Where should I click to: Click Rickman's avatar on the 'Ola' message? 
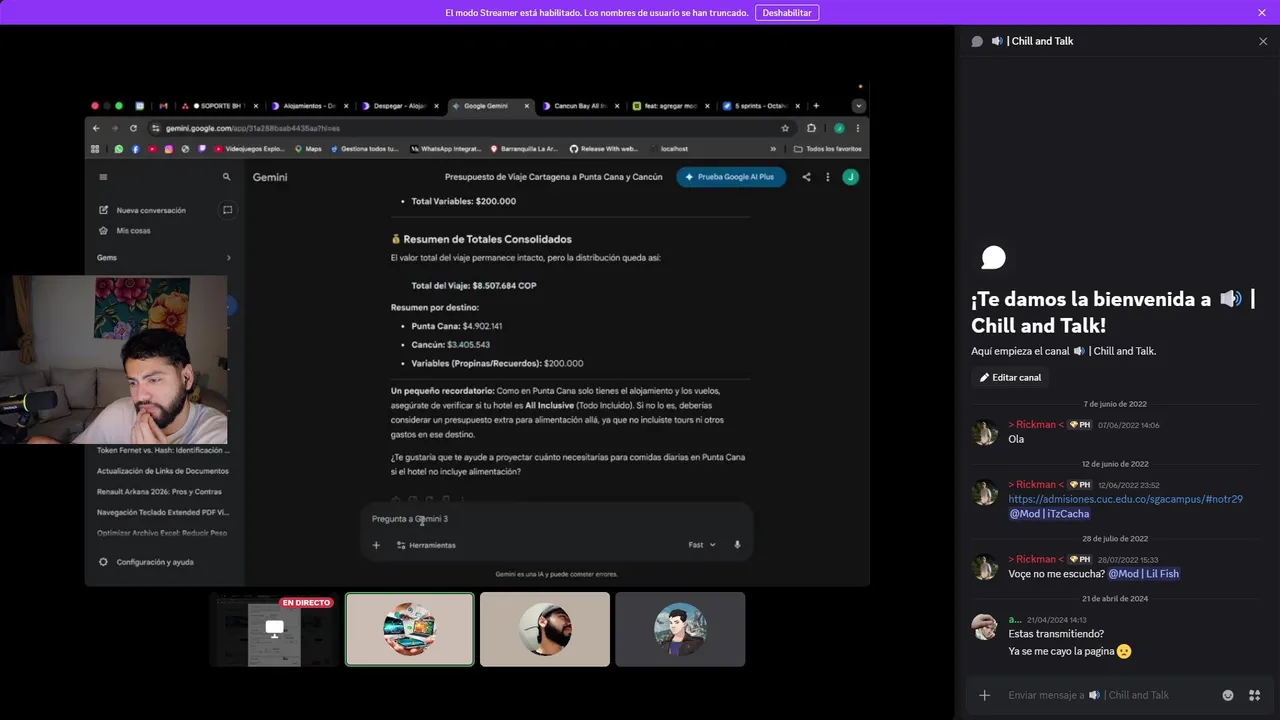[985, 432]
